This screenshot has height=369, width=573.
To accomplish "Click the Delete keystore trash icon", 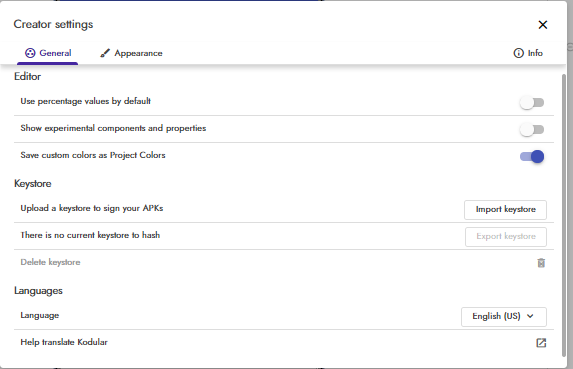I will (541, 263).
